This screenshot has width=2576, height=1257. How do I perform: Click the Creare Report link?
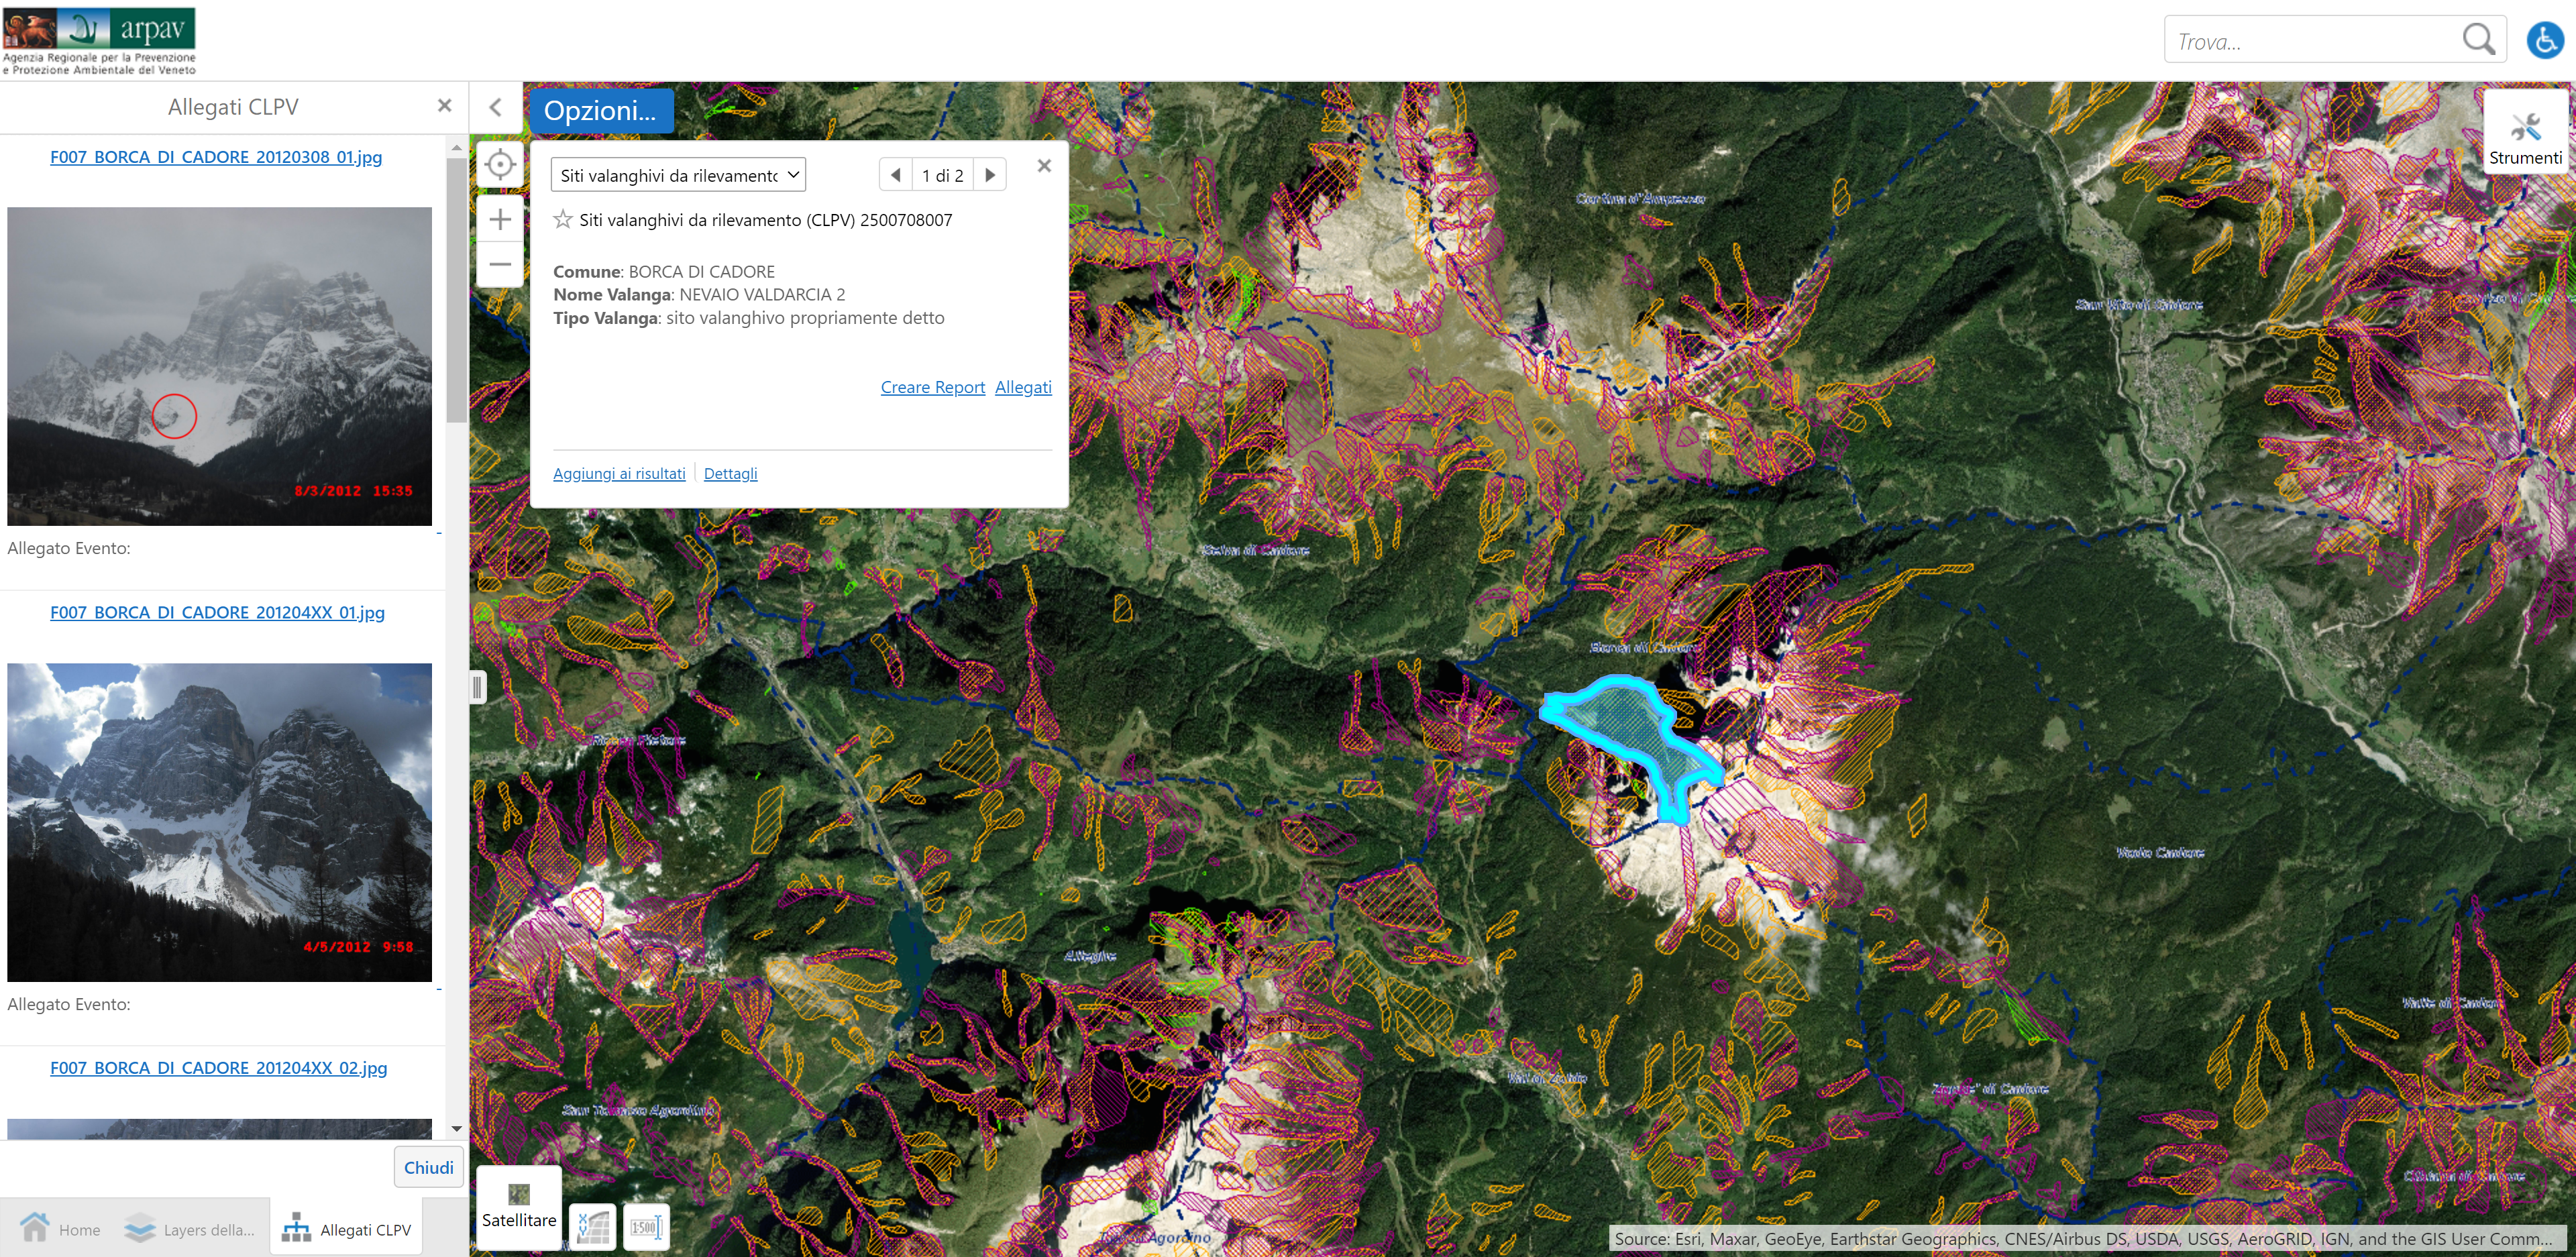932,387
